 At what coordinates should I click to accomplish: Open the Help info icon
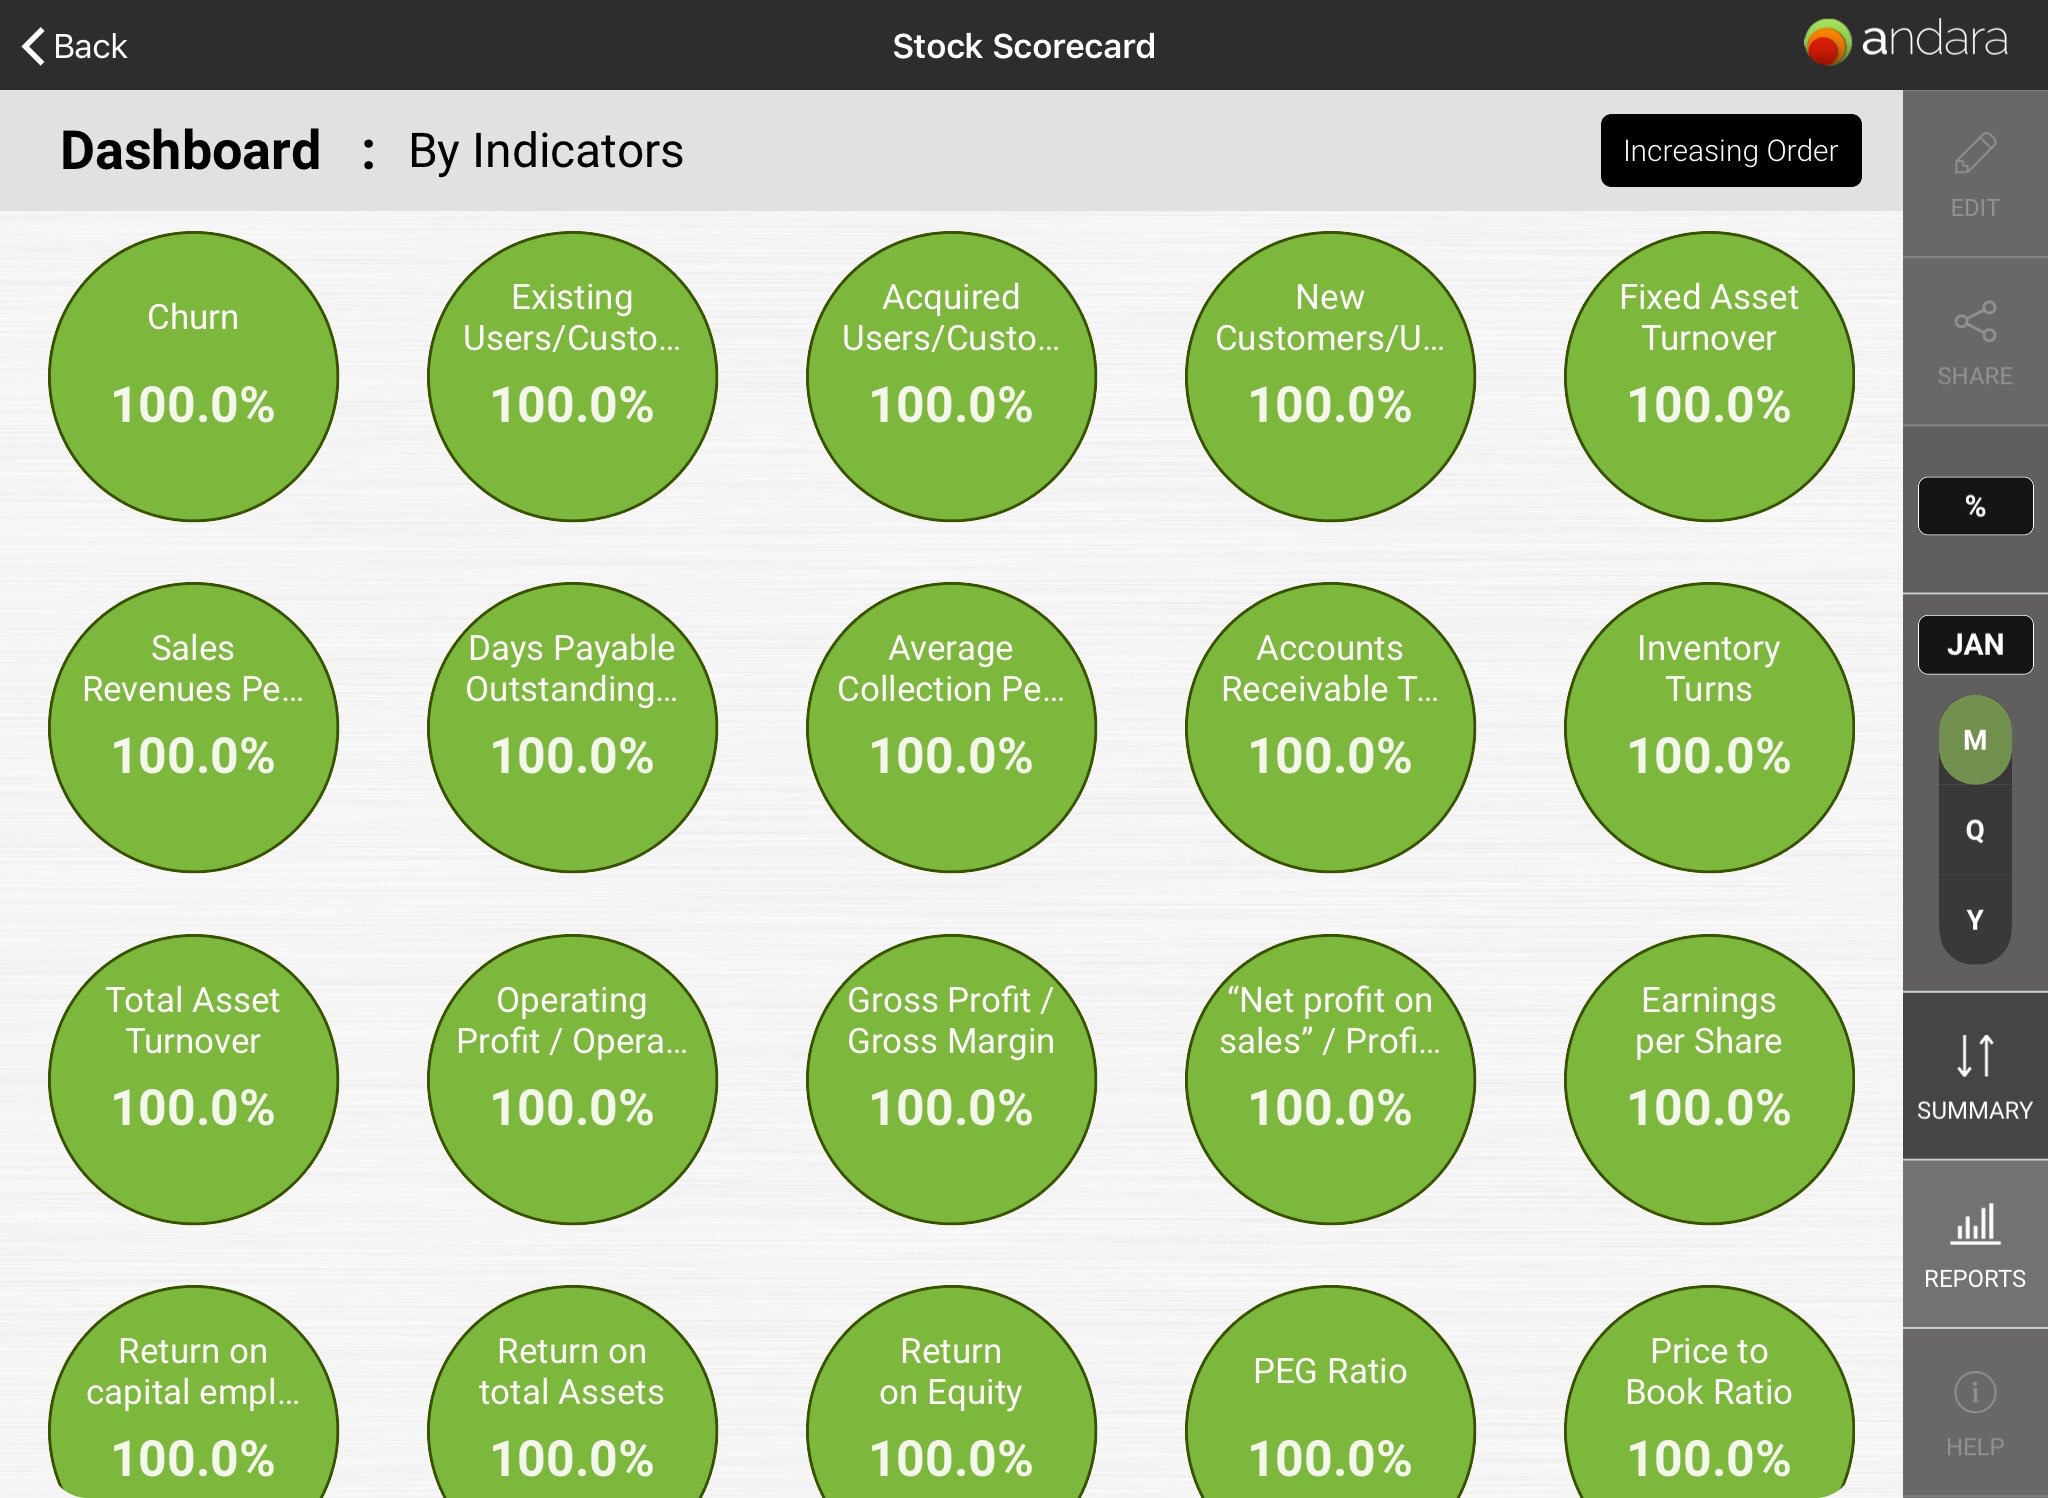pyautogui.click(x=1974, y=1393)
